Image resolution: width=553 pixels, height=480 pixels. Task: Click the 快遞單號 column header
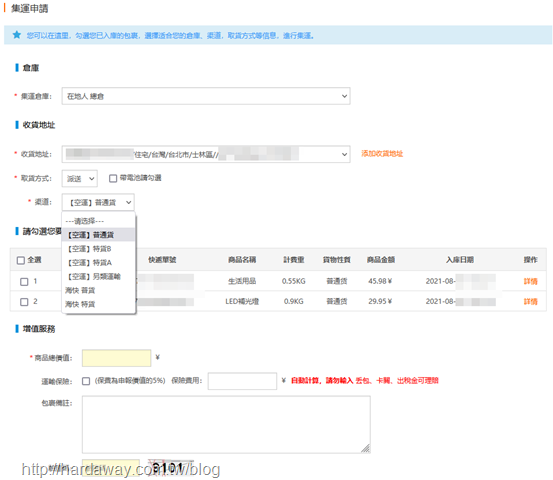click(162, 260)
